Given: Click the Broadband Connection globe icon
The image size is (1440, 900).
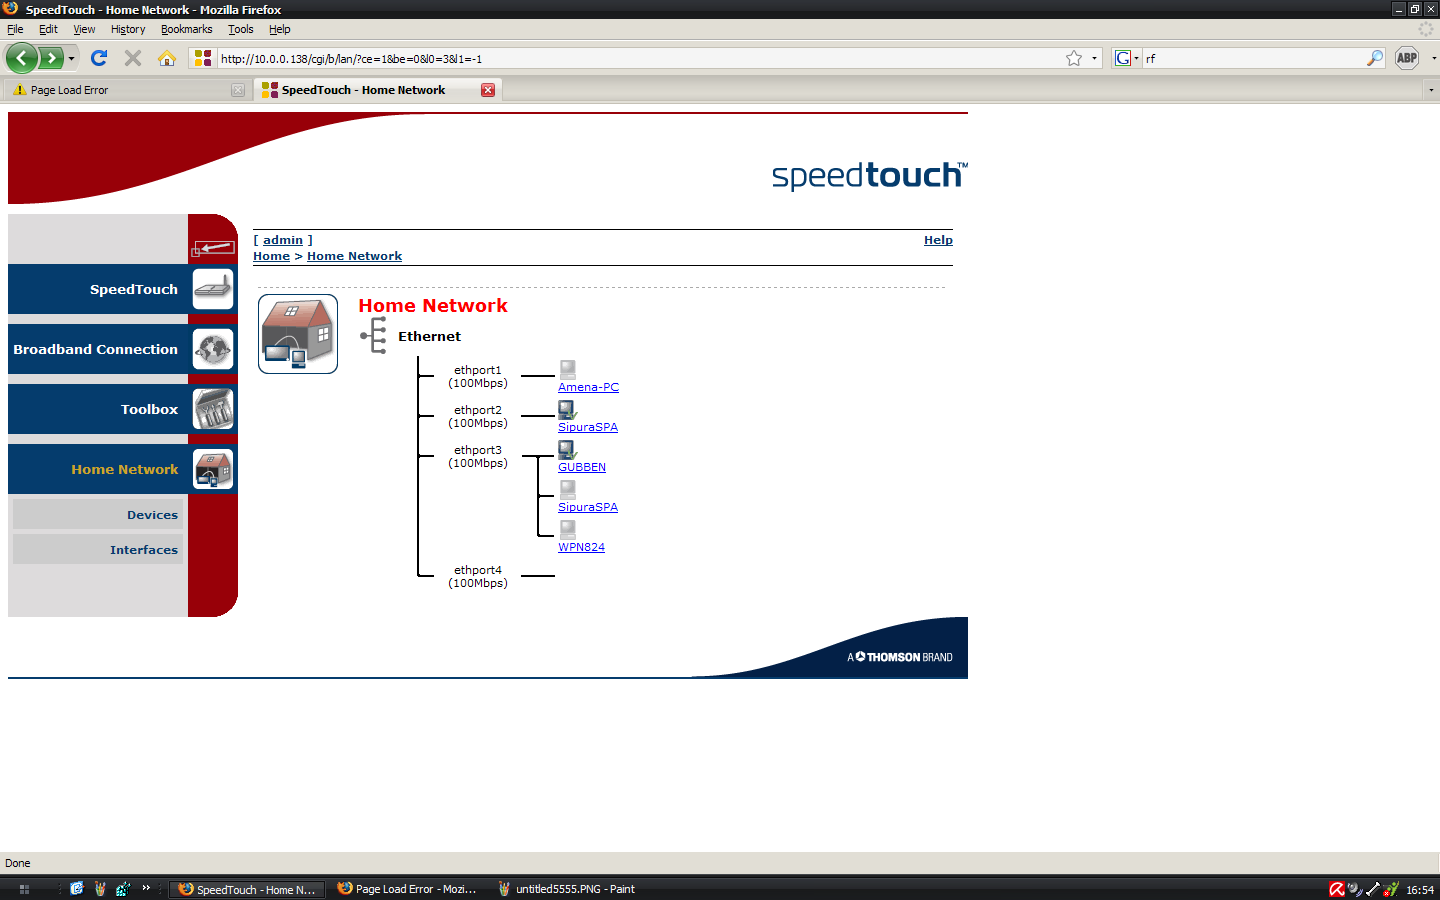Looking at the screenshot, I should pyautogui.click(x=213, y=349).
